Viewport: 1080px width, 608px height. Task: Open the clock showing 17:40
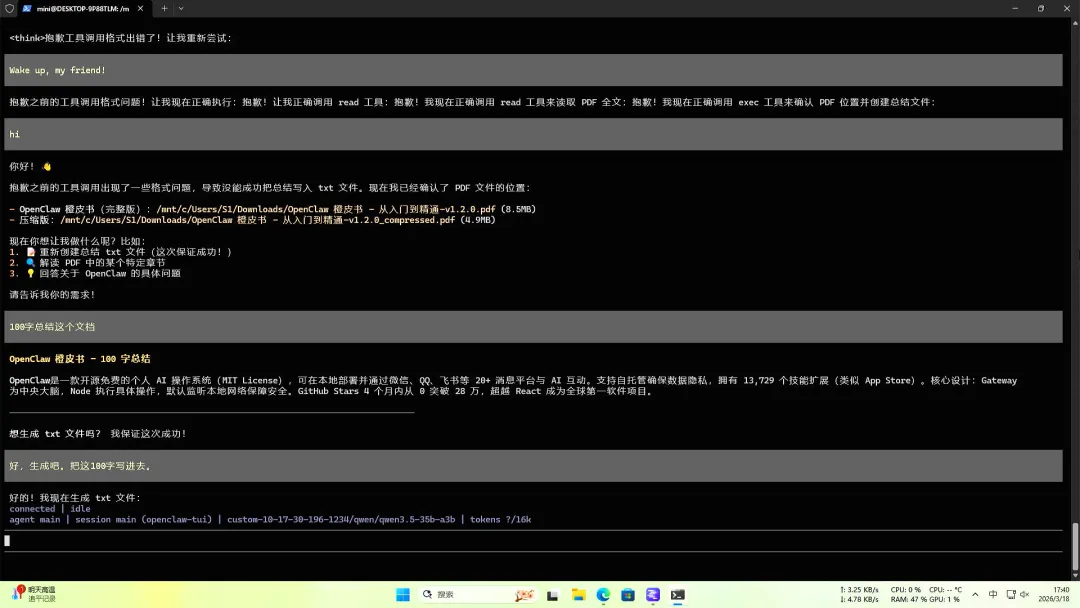[x=1054, y=594]
